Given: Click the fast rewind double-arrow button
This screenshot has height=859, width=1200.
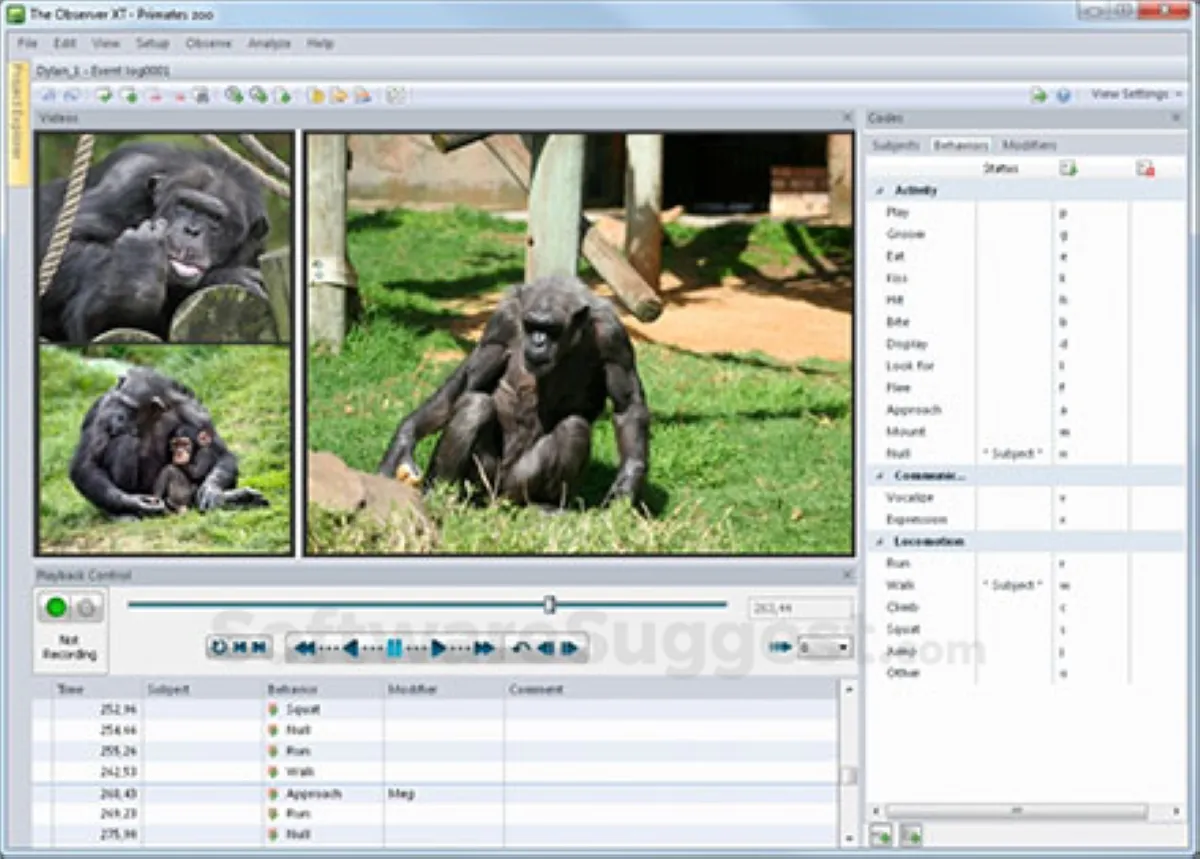Looking at the screenshot, I should point(305,648).
